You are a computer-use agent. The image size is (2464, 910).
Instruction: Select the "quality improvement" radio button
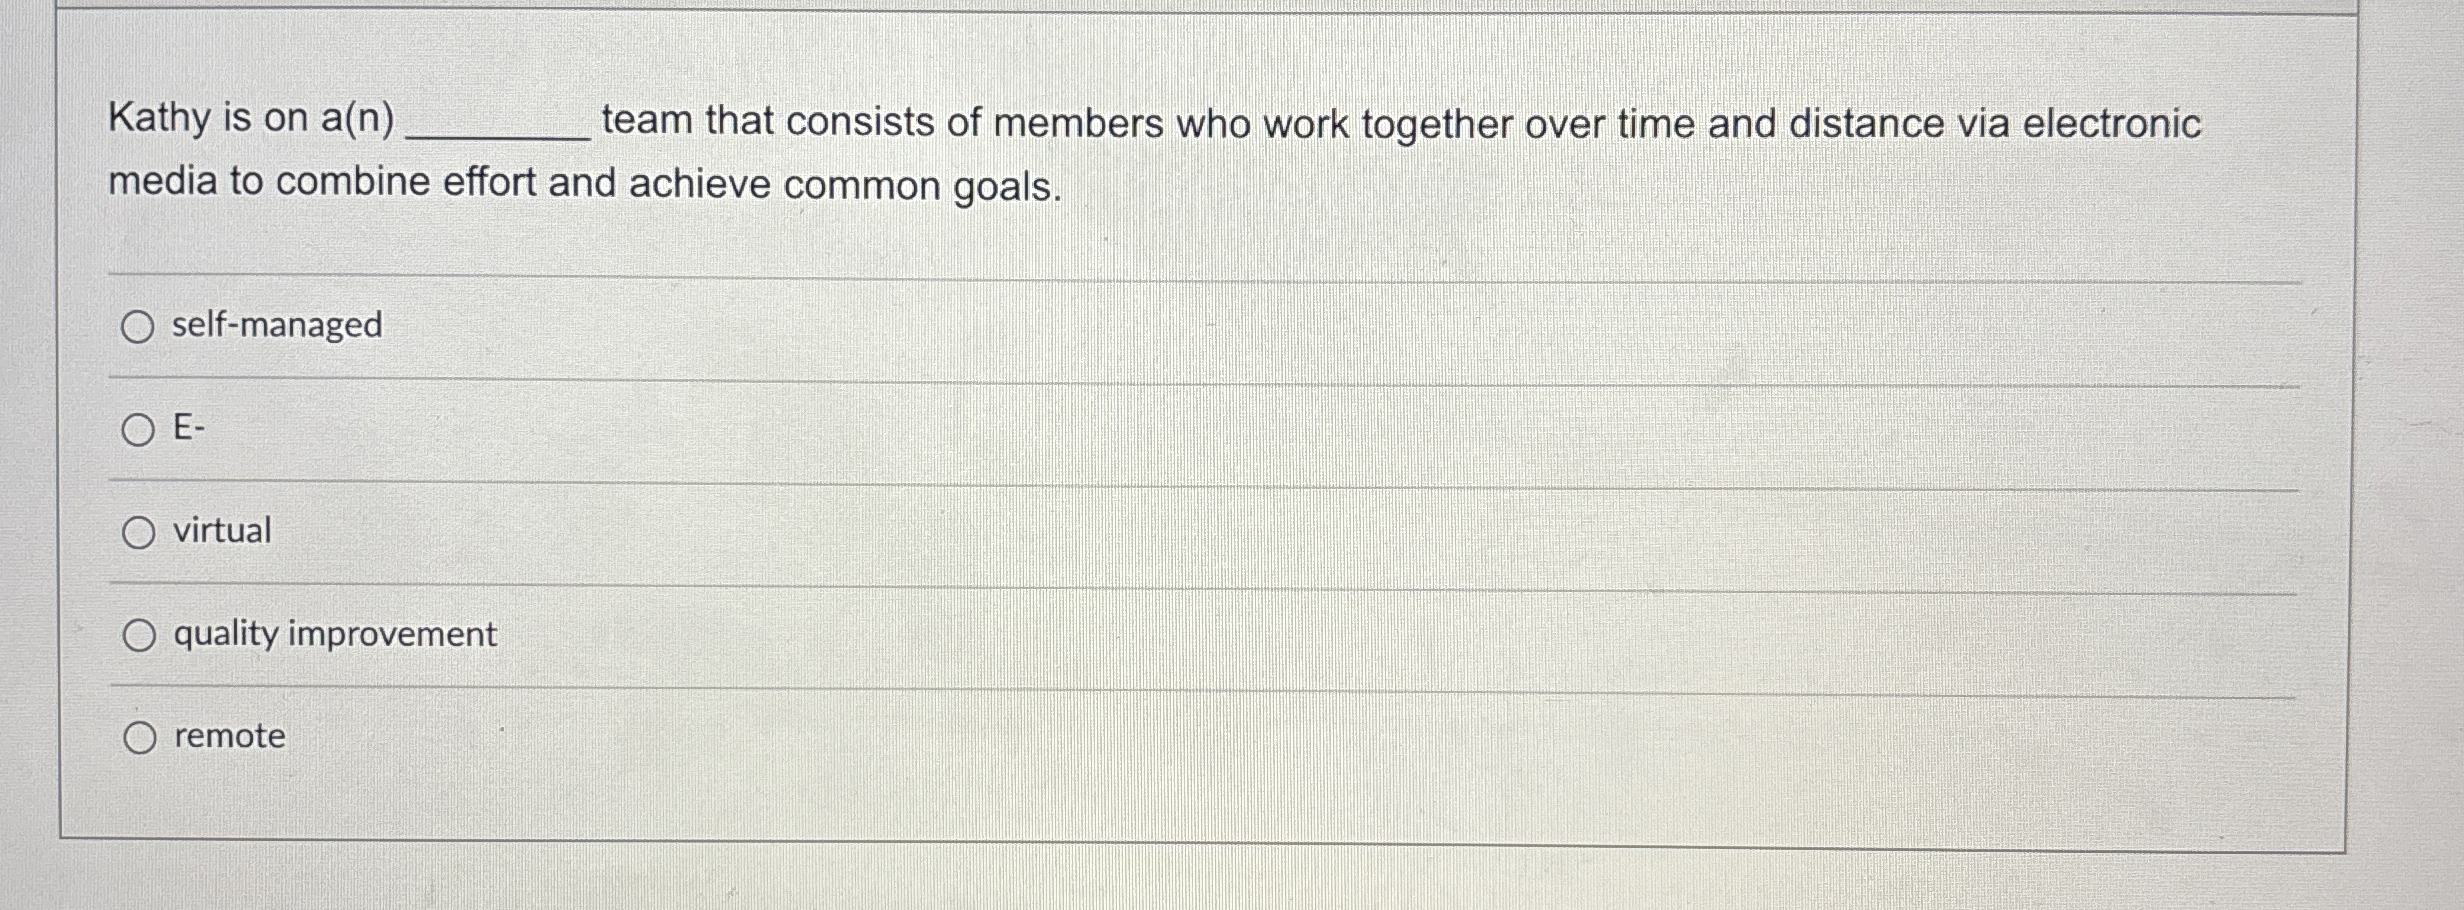point(140,634)
